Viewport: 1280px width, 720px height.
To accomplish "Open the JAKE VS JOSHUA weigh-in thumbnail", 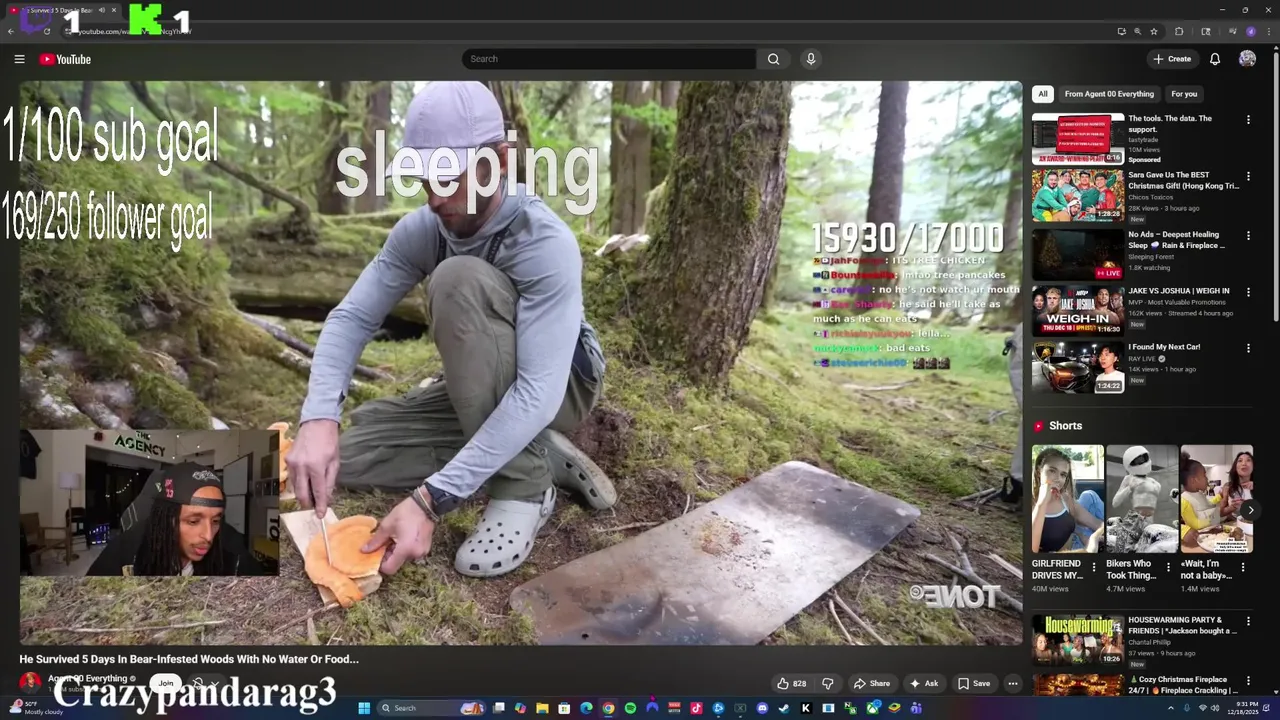I will 1078,311.
